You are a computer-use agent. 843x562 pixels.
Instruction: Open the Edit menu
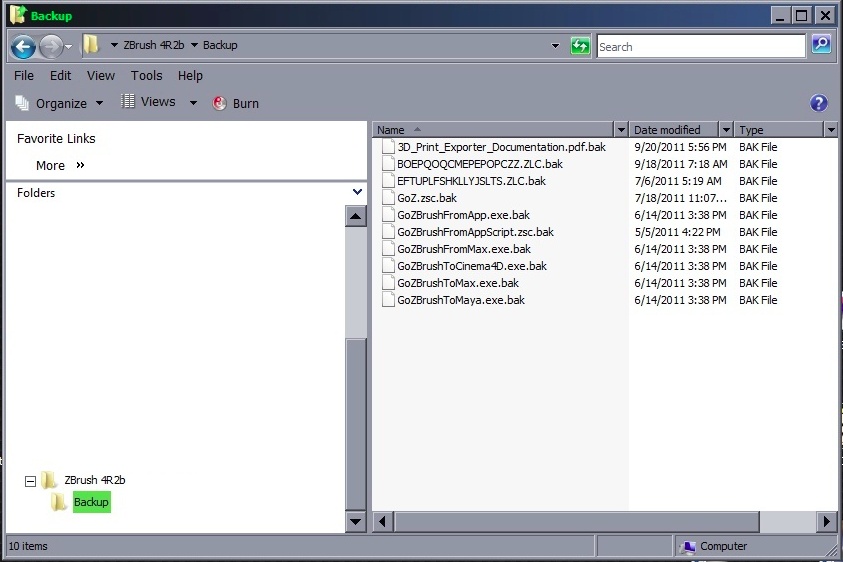click(x=60, y=76)
